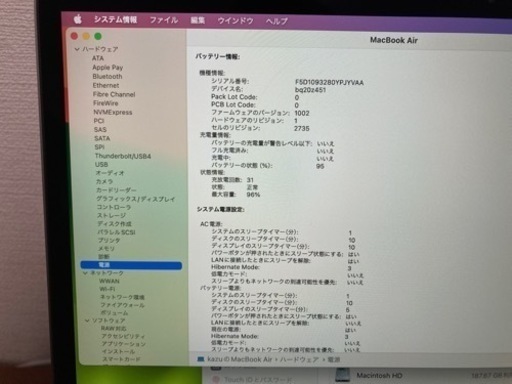Click kazuのMacBook Air in path bar
The image size is (512, 384).
[240, 359]
